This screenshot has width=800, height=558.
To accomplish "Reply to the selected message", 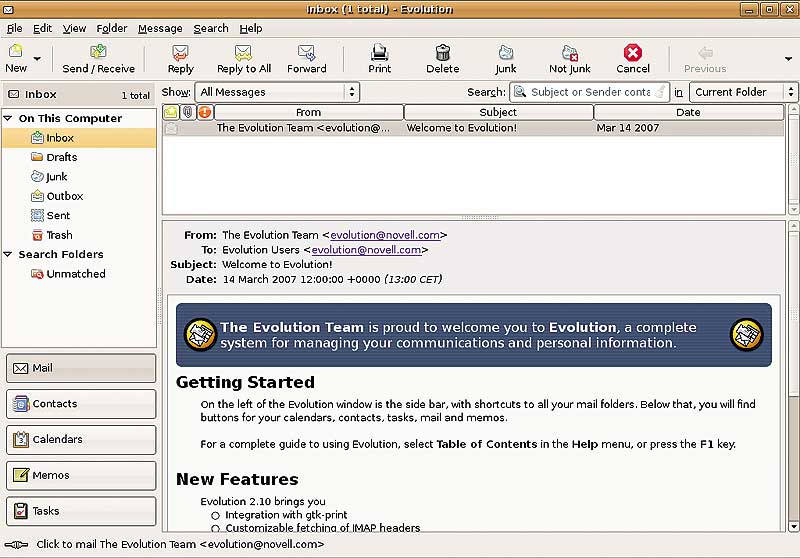I will 181,58.
